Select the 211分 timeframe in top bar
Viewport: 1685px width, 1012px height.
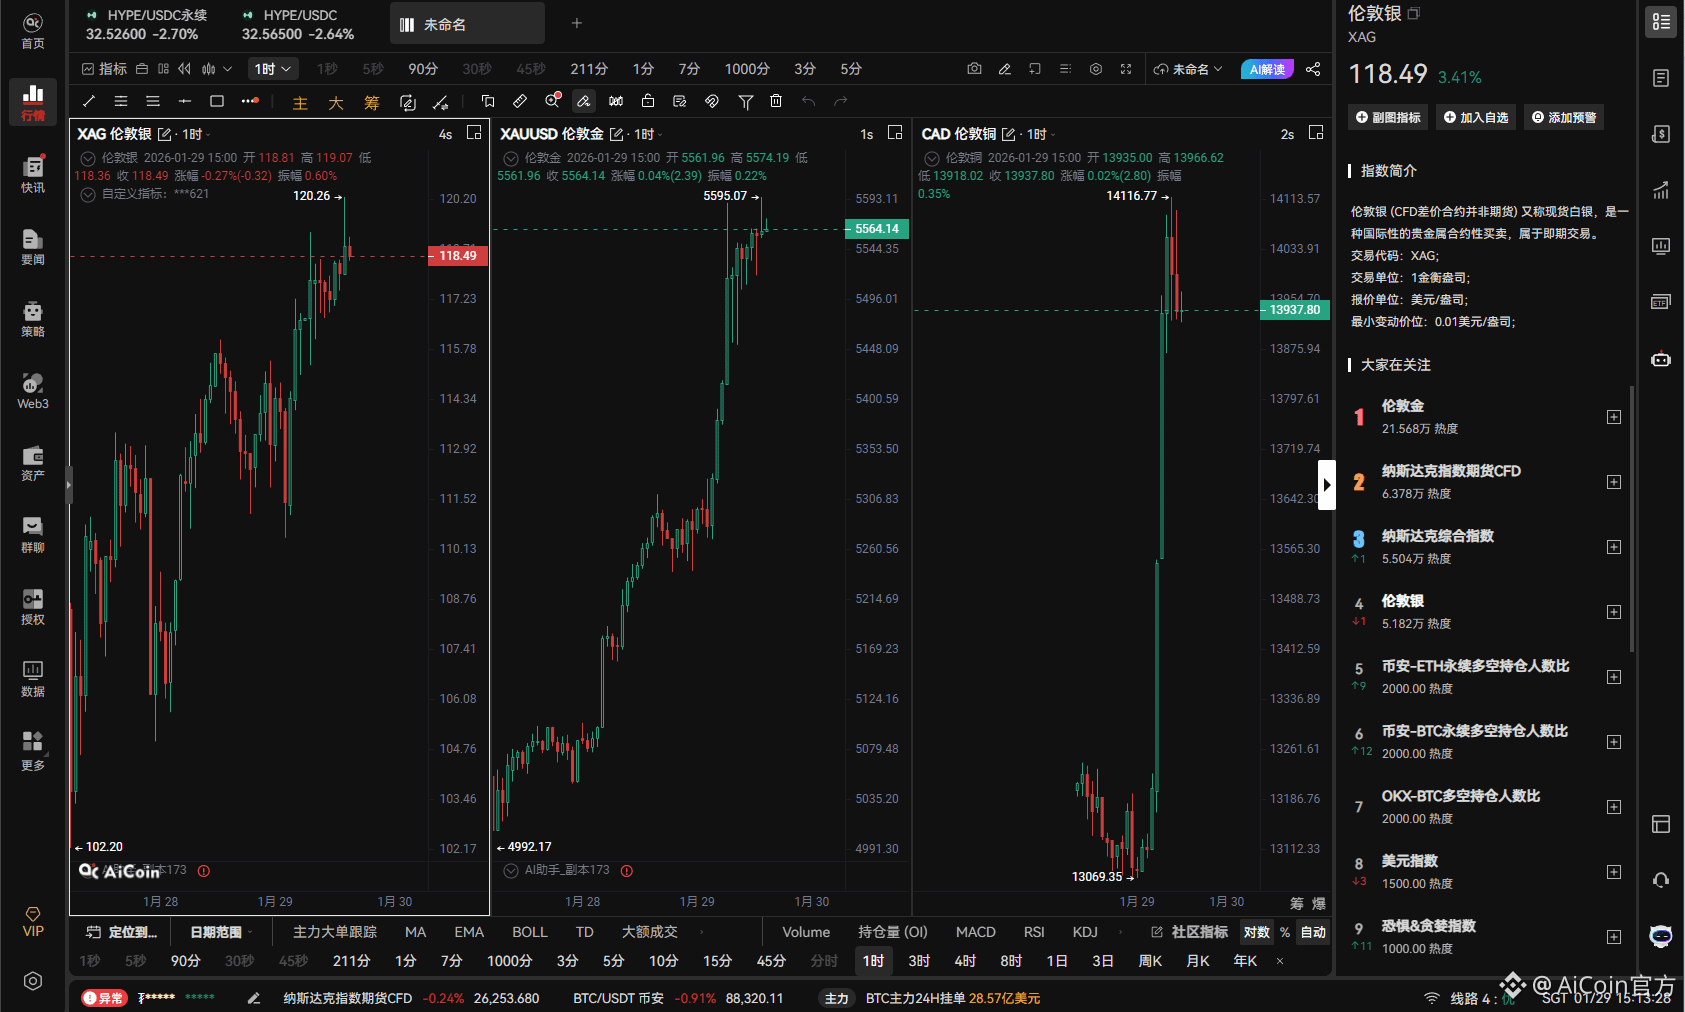pyautogui.click(x=589, y=69)
